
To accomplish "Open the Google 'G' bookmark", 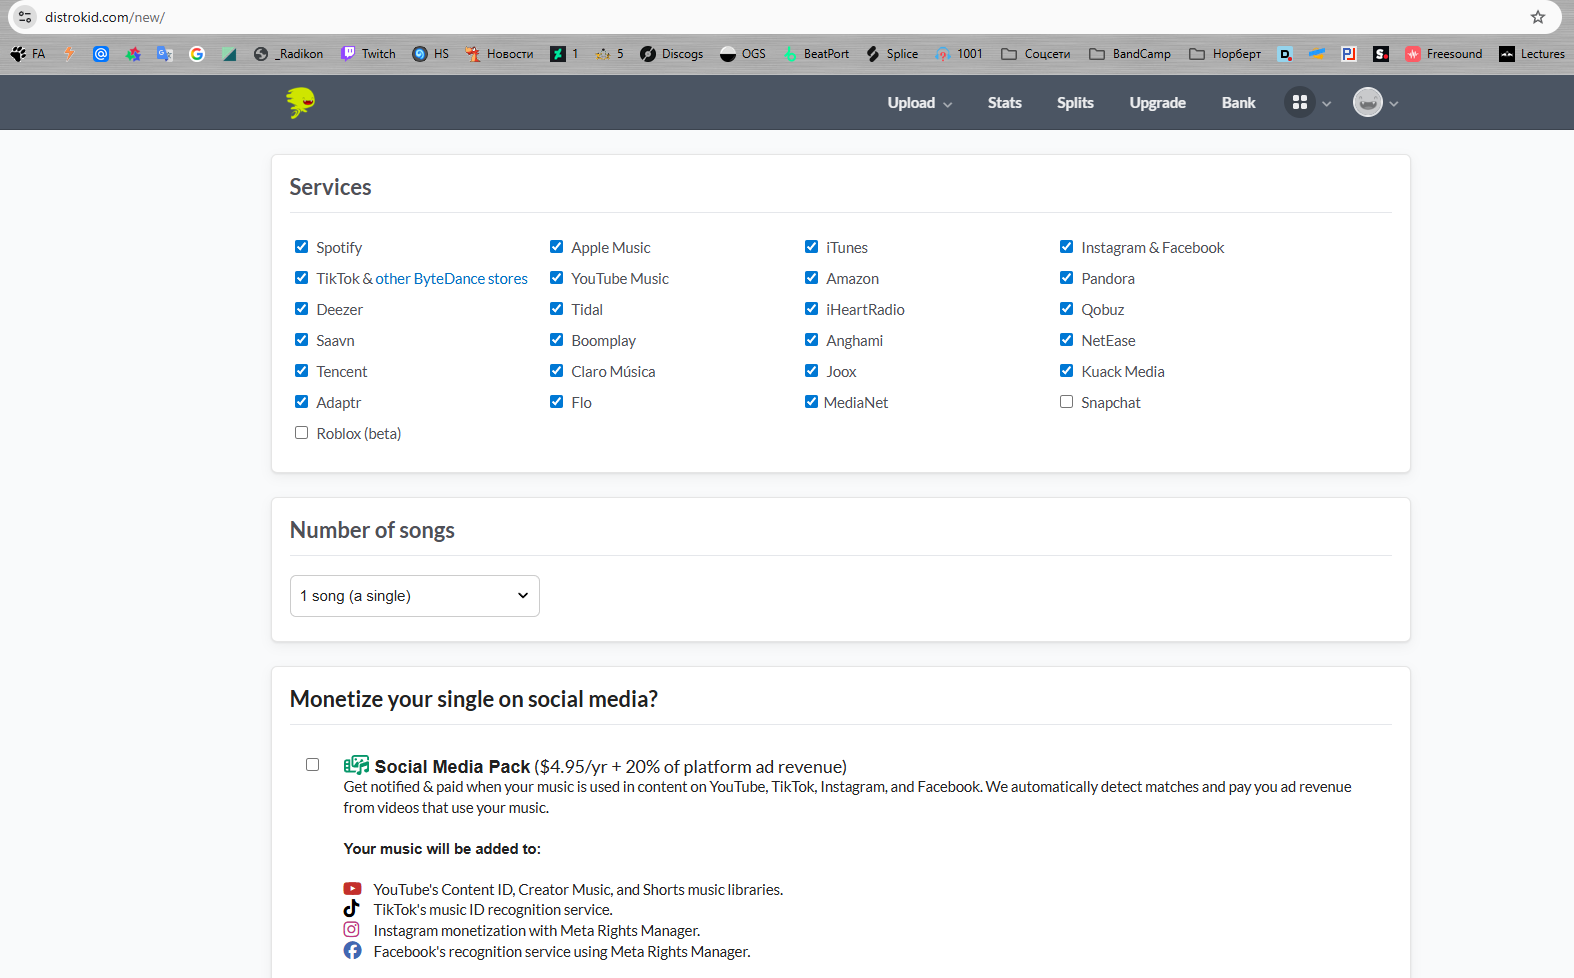I will pyautogui.click(x=197, y=54).
